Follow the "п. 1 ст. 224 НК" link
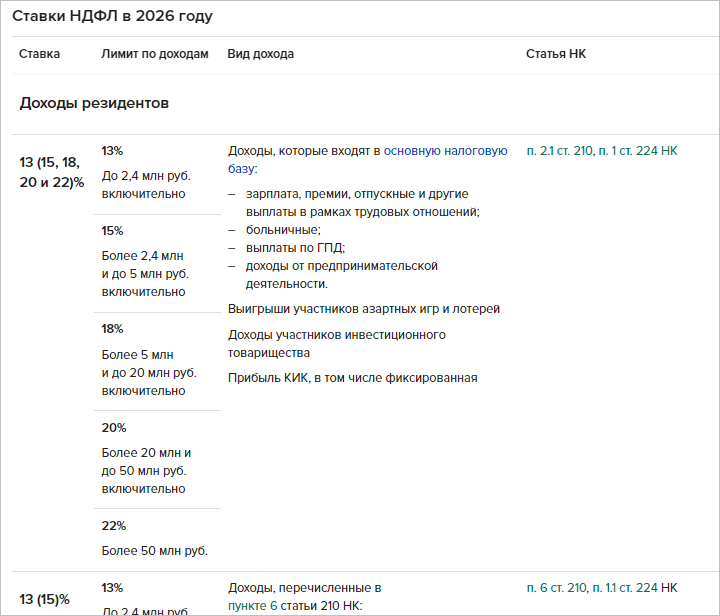The height and width of the screenshot is (616, 720). tap(638, 151)
